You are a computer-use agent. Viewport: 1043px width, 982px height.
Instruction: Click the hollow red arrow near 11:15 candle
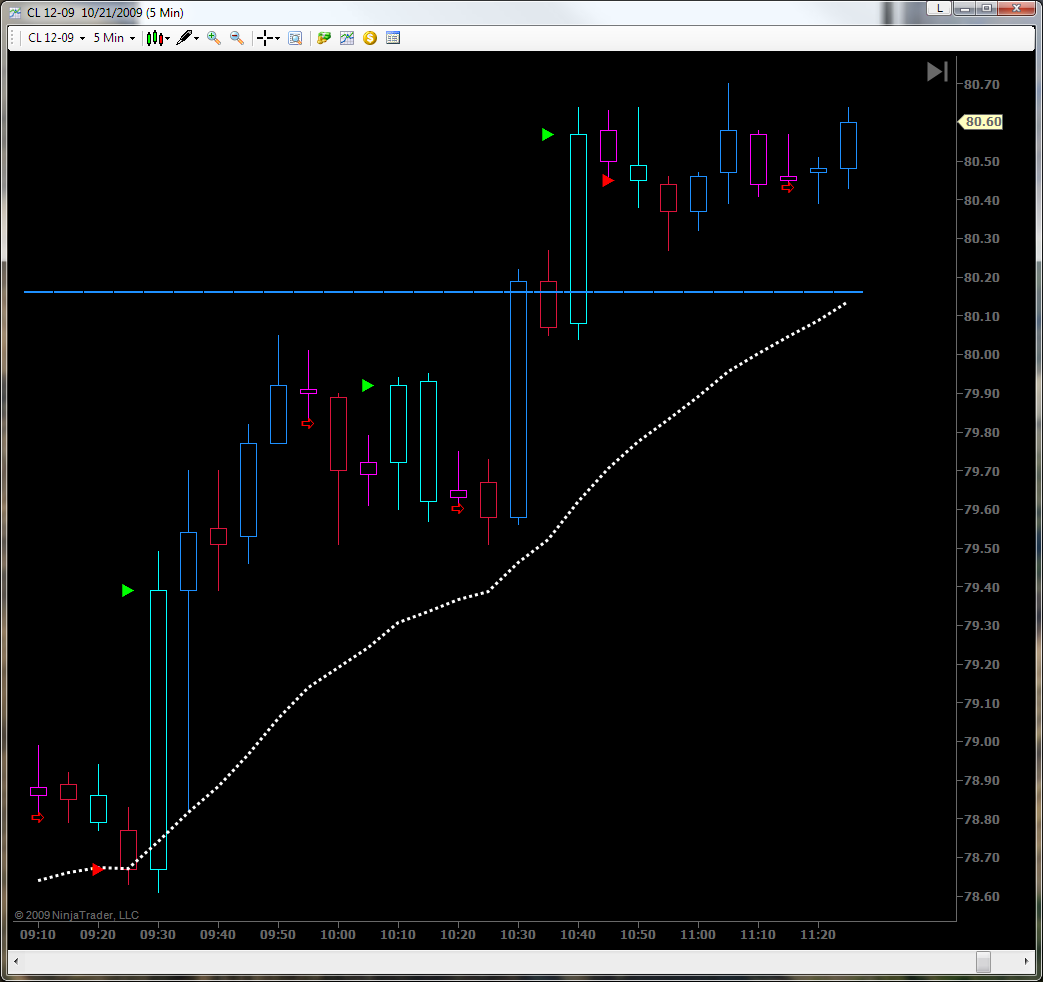pos(788,188)
